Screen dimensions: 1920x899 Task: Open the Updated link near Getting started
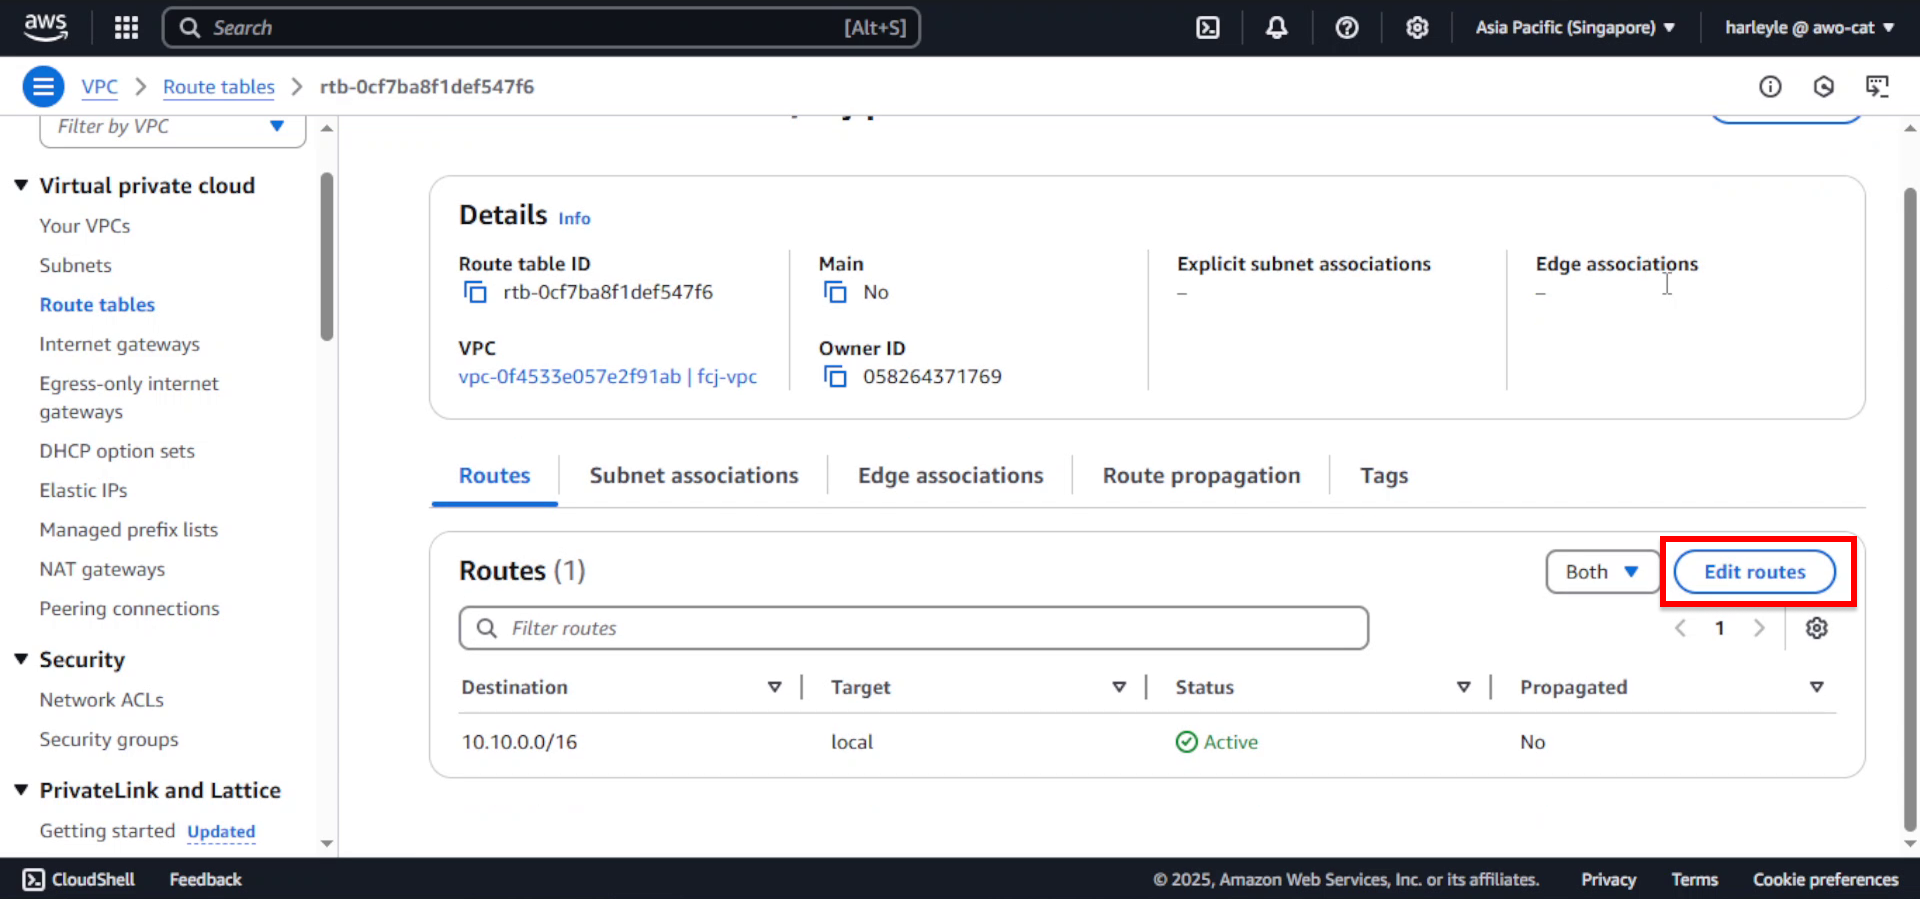[221, 832]
